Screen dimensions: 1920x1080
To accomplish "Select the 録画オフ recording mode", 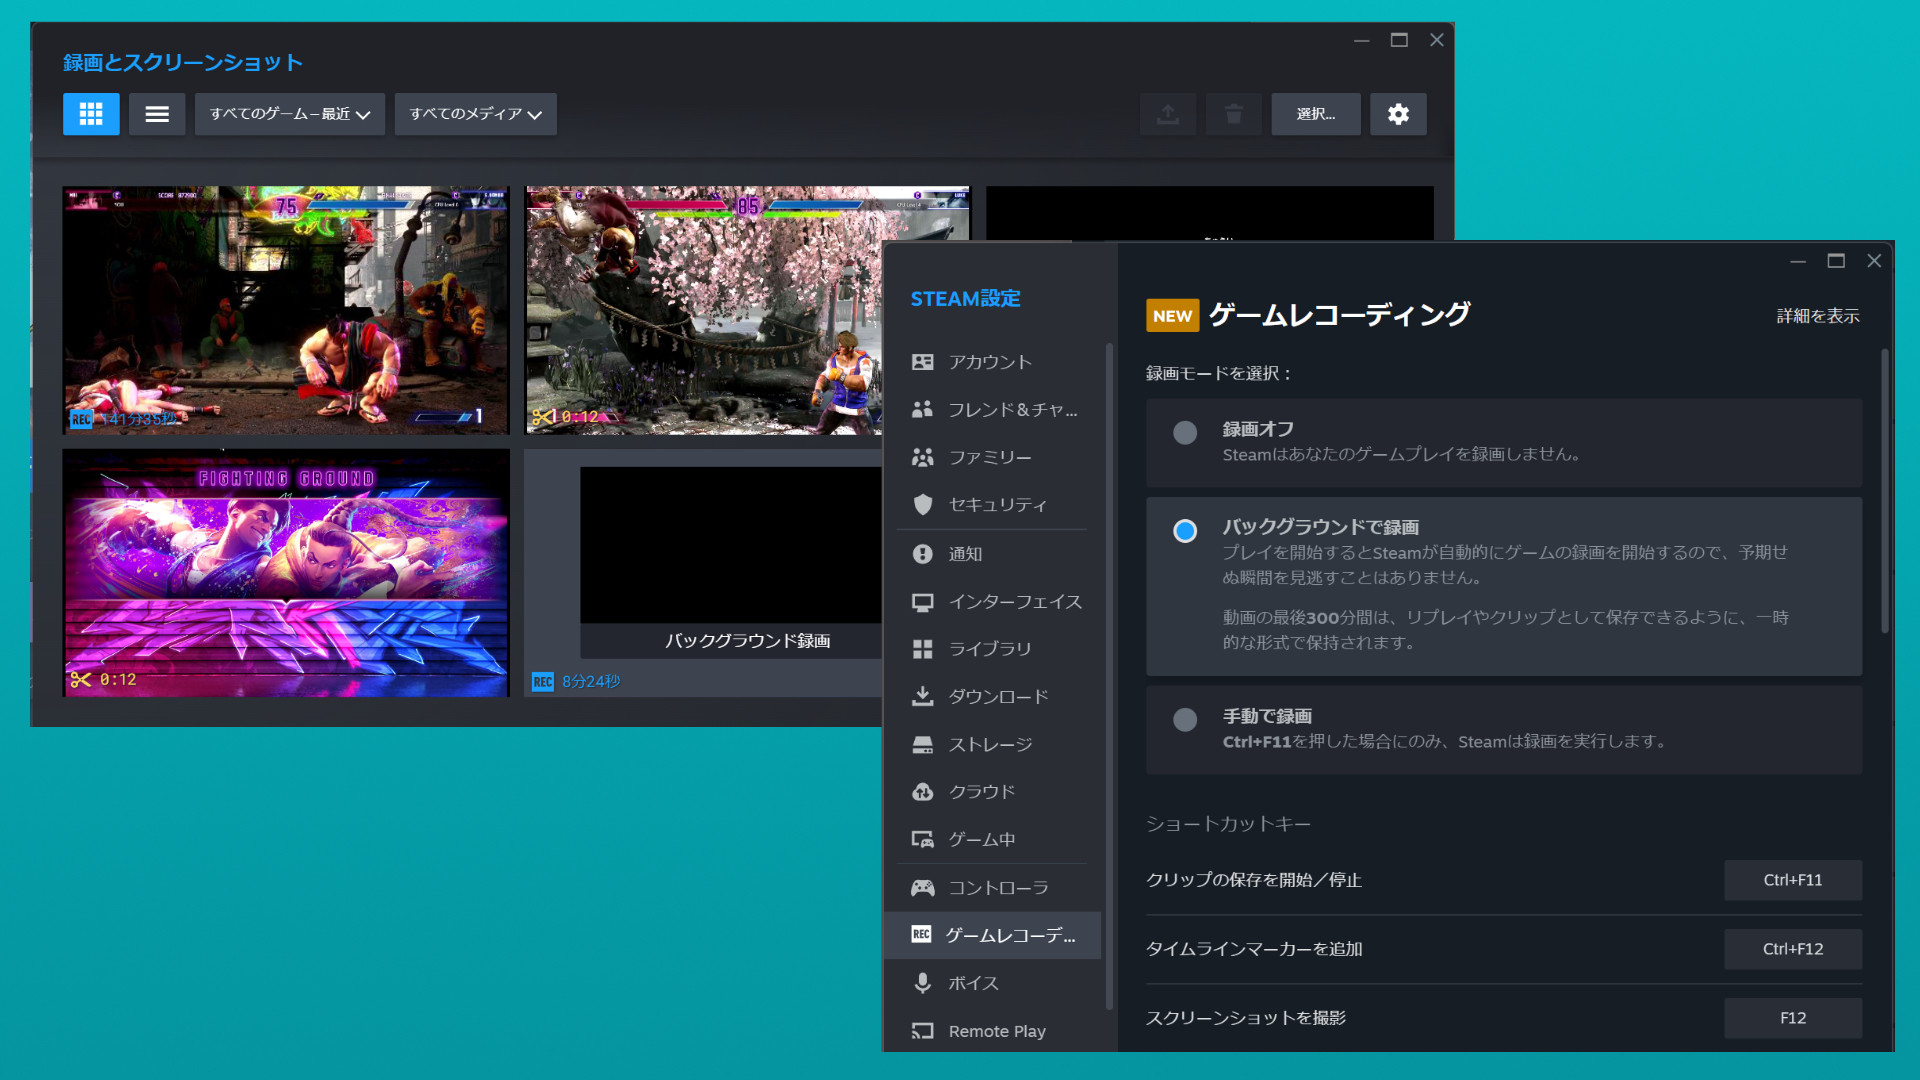I will [x=1185, y=432].
